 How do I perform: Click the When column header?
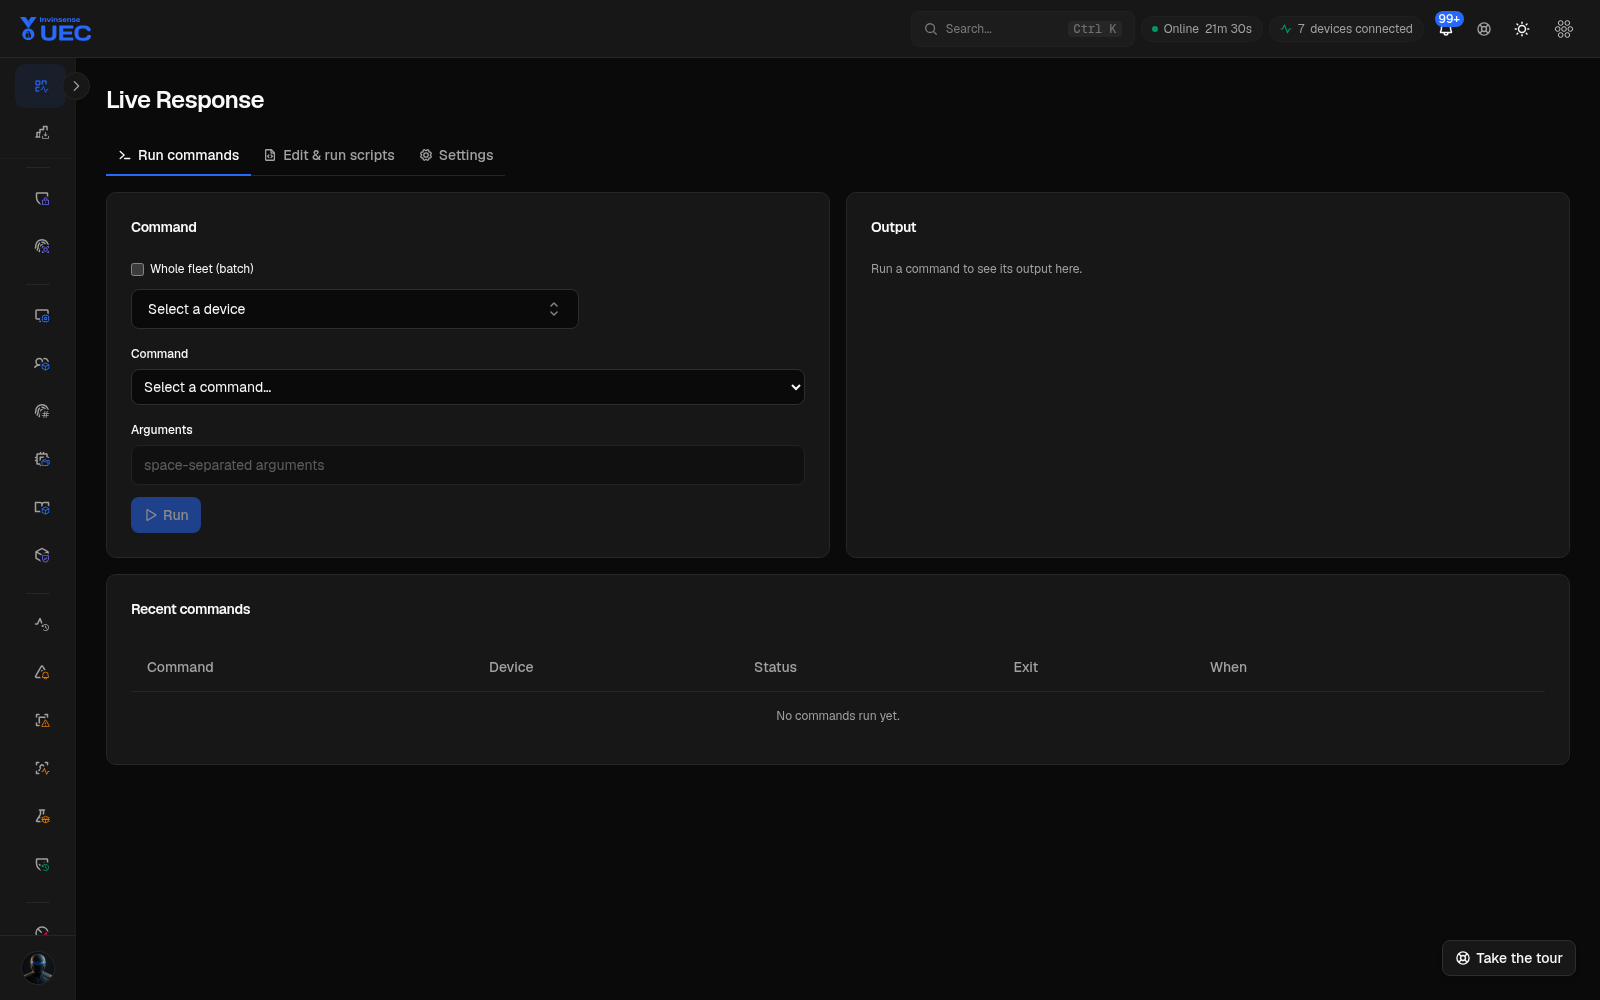[1228, 667]
